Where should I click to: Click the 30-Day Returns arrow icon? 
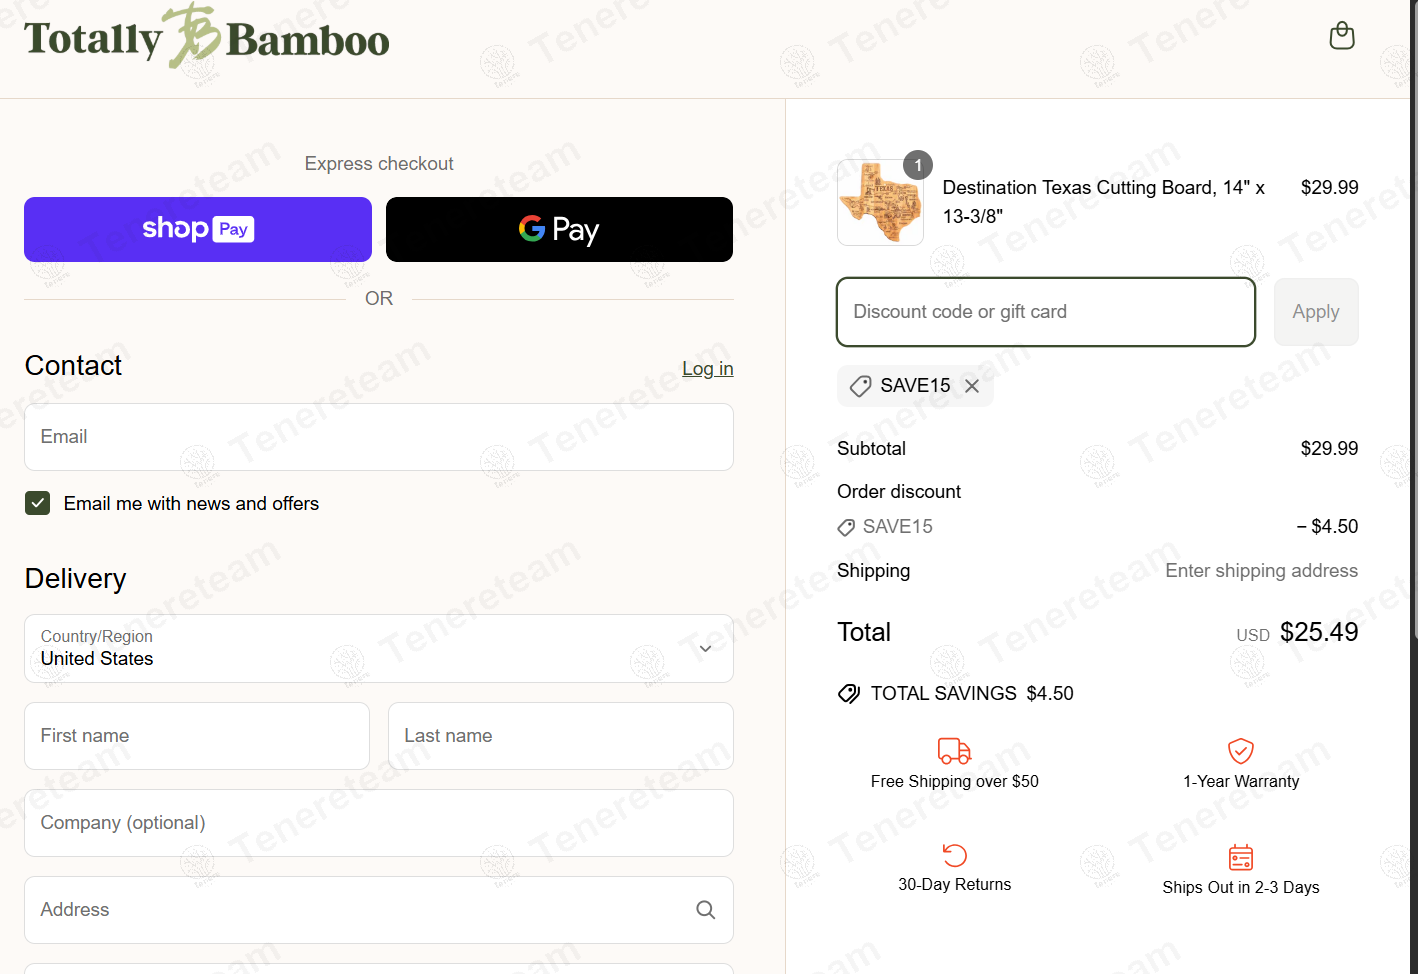point(954,855)
